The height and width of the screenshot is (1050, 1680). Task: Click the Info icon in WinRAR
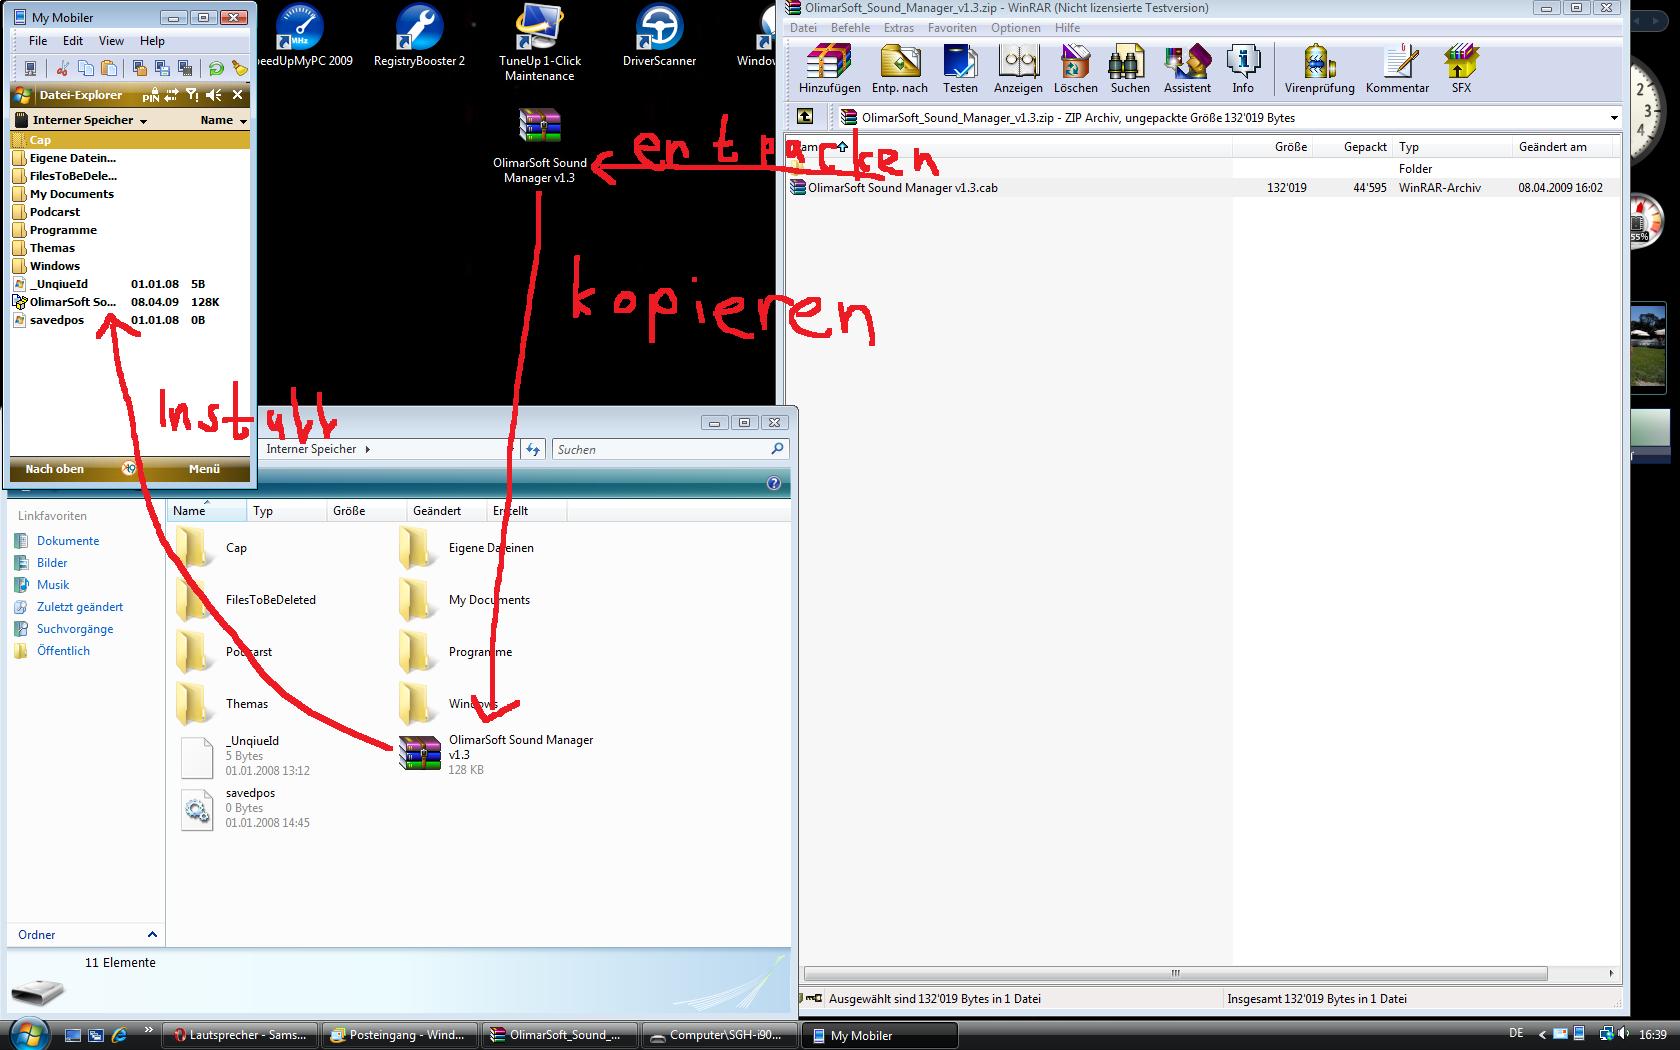coord(1243,69)
